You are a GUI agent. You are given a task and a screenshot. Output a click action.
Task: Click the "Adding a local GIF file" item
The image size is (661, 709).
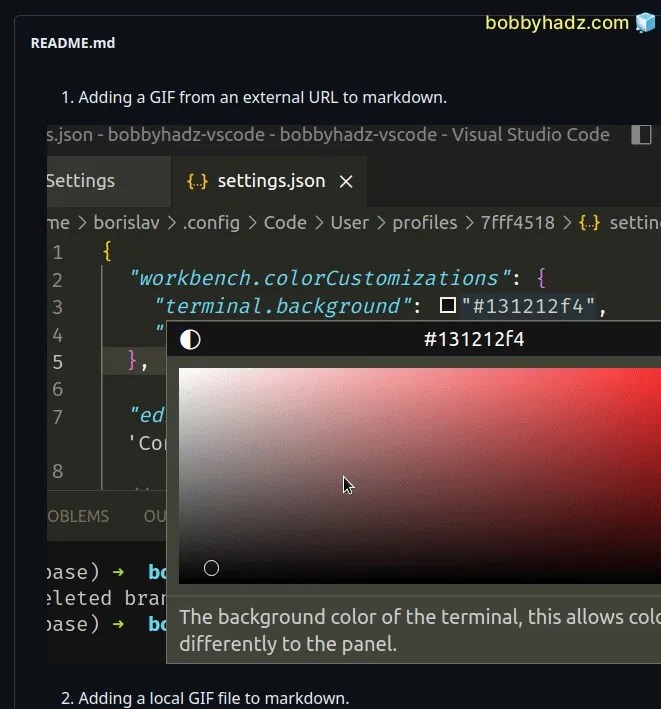point(205,698)
